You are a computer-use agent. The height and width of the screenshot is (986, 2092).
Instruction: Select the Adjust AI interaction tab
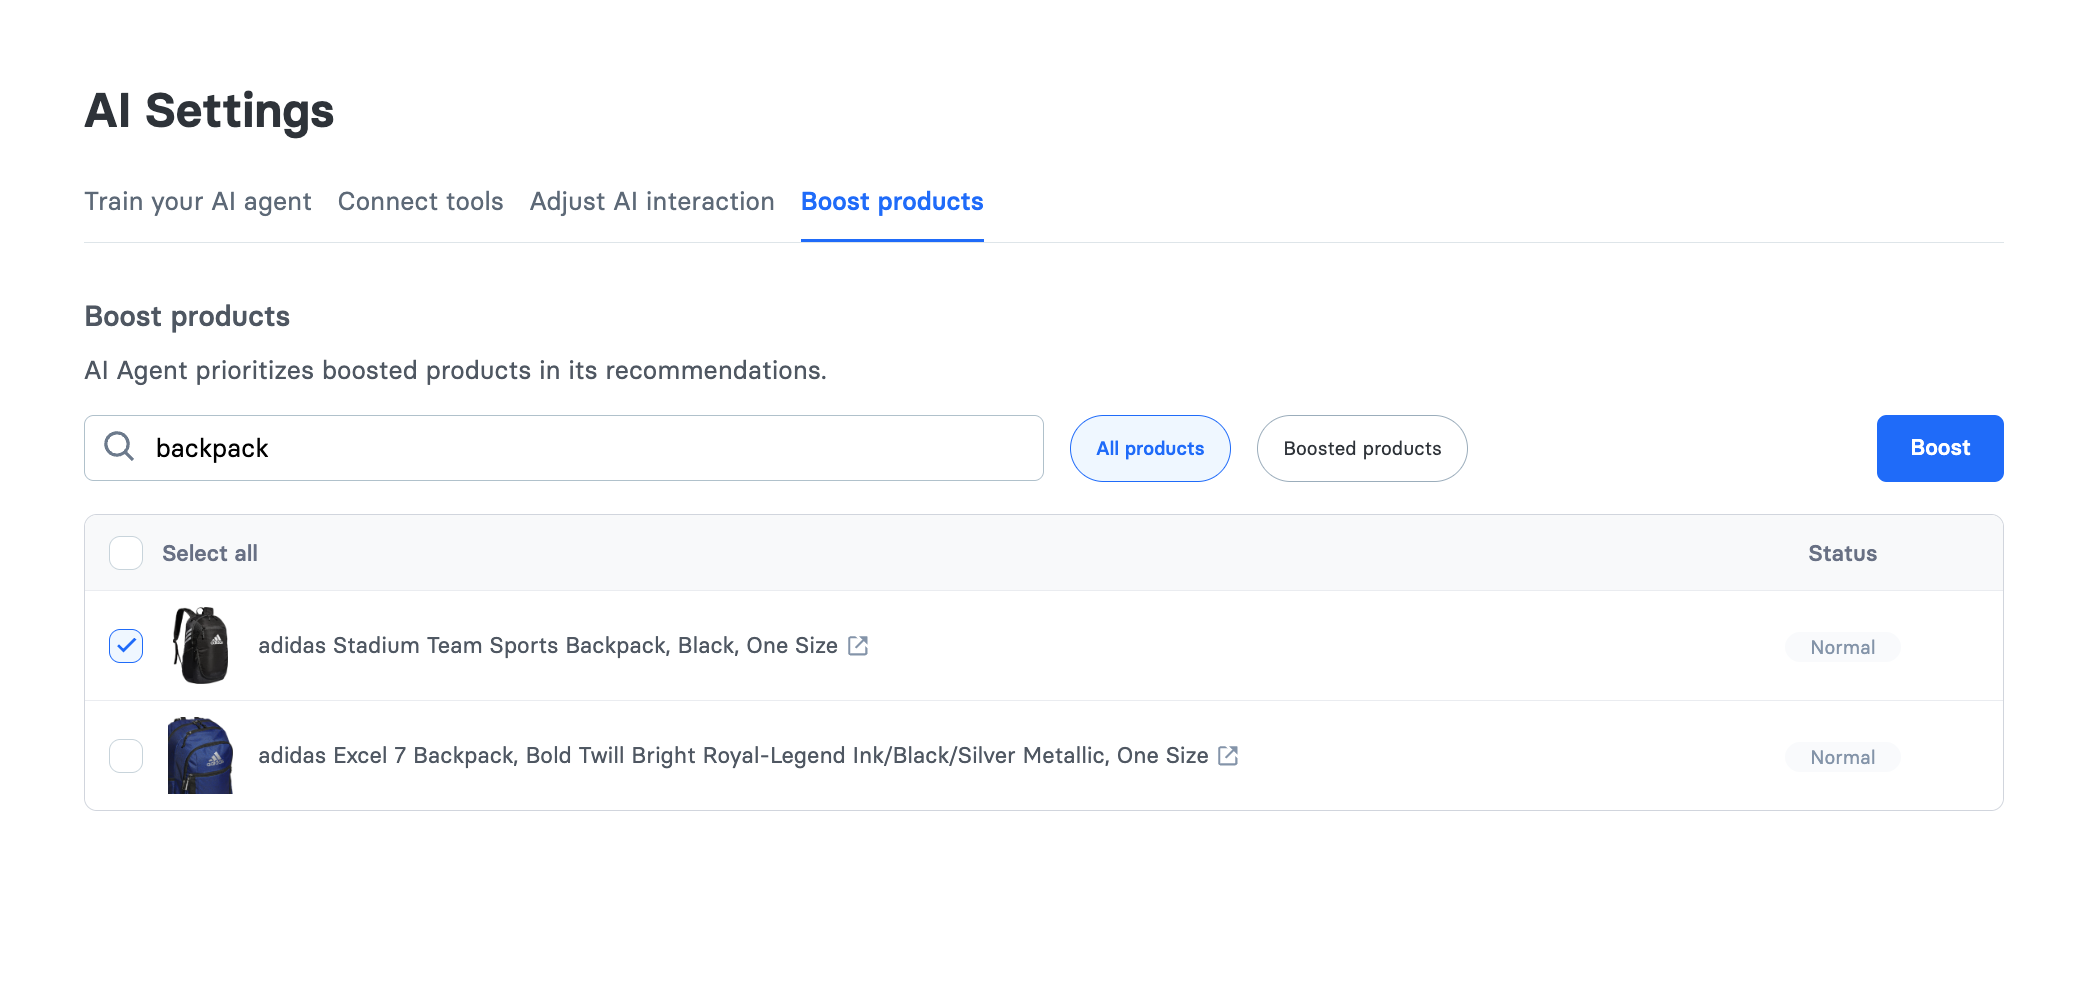(651, 201)
